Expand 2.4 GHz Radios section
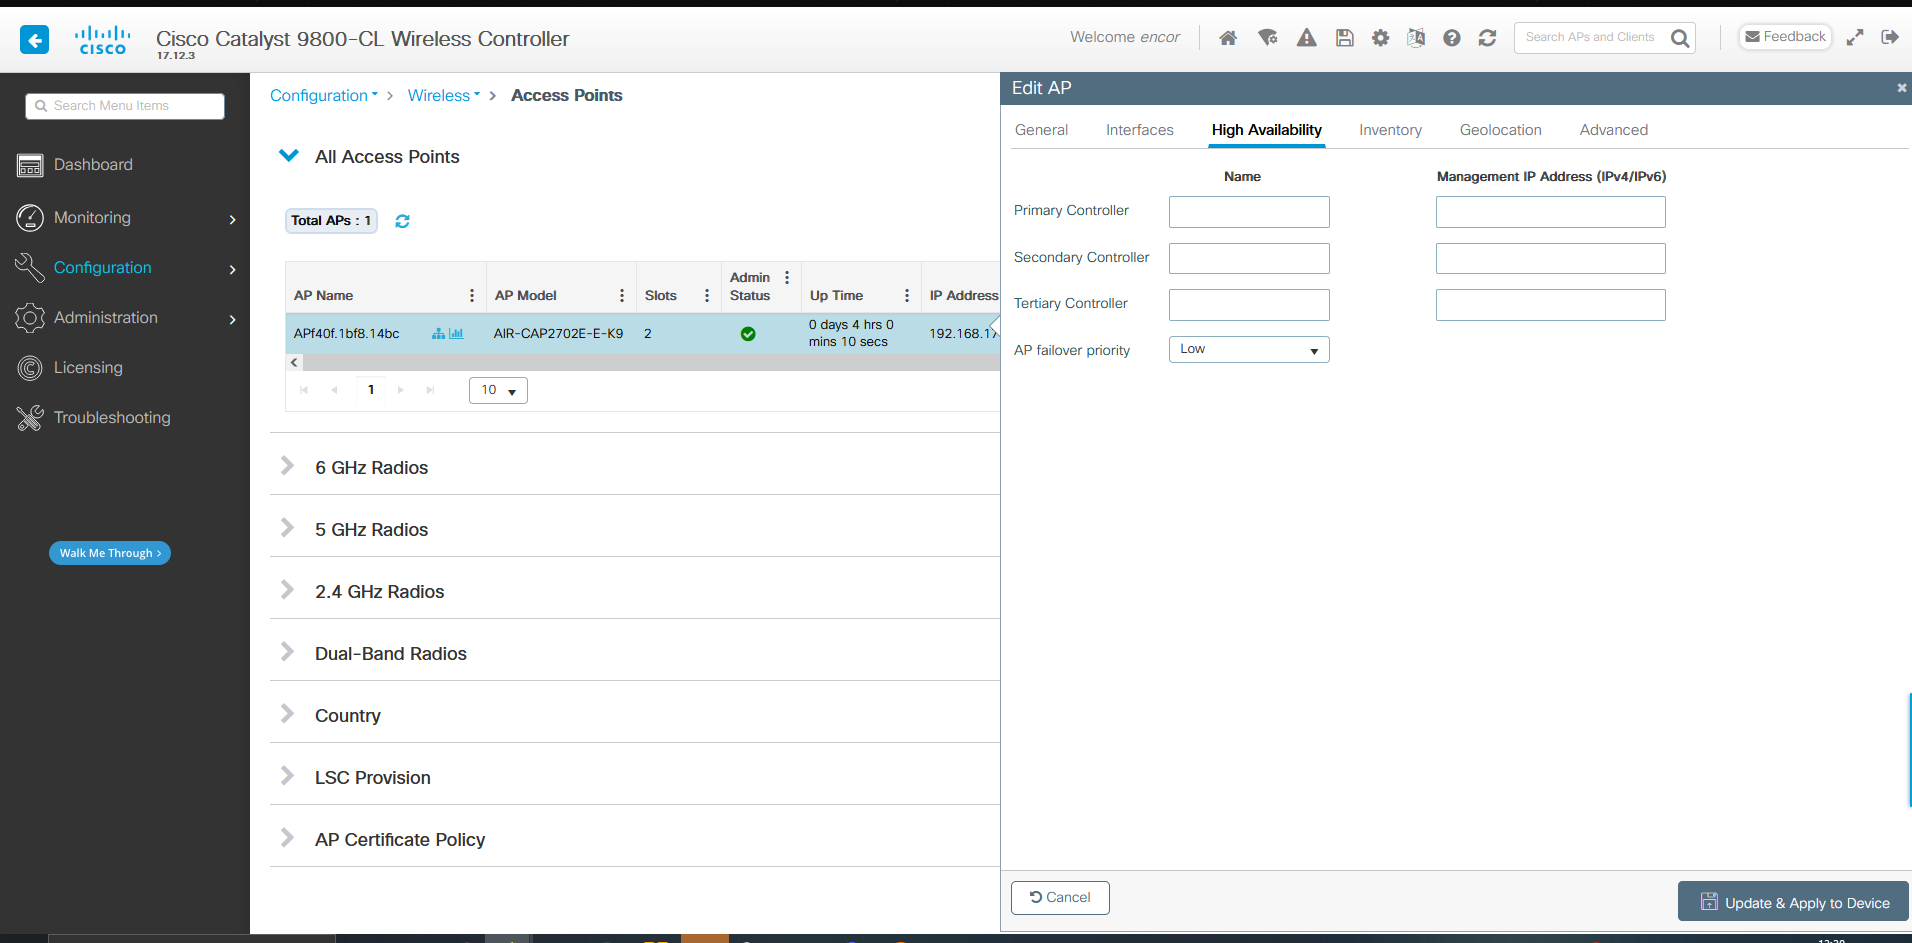The height and width of the screenshot is (943, 1912). coord(288,590)
